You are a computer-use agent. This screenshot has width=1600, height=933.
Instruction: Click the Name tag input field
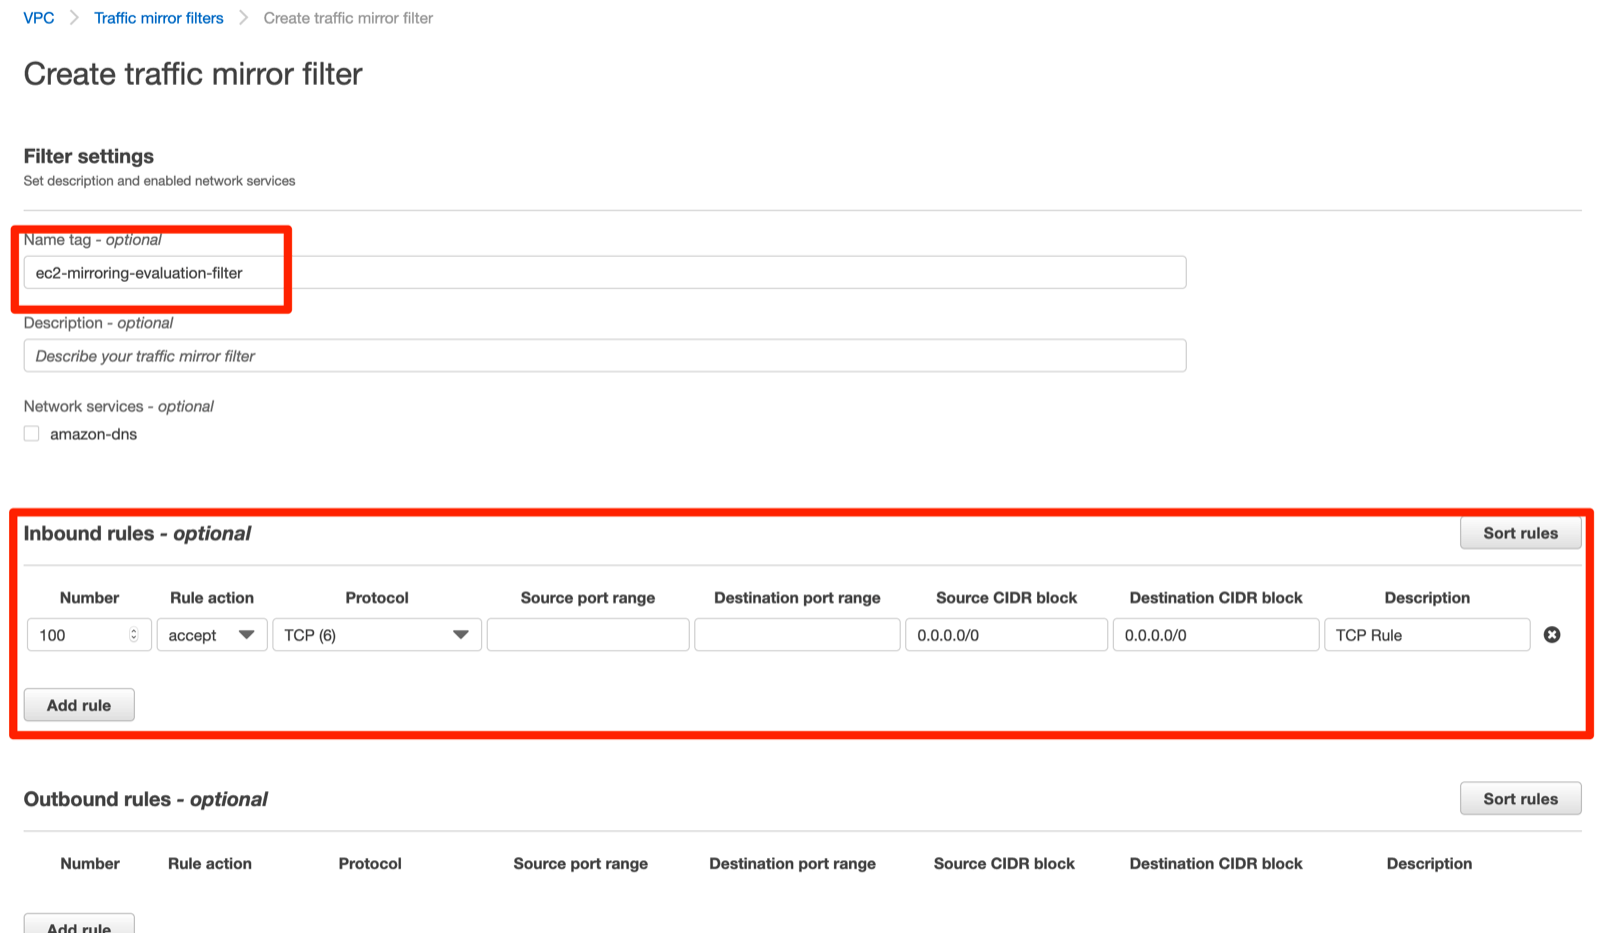click(x=600, y=272)
